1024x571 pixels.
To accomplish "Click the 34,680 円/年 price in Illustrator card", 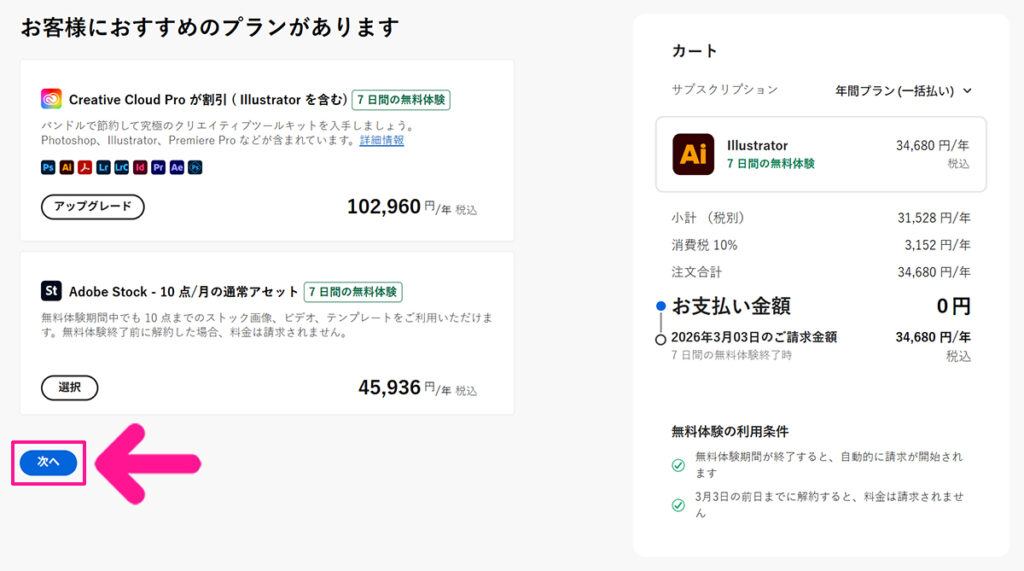I will (x=933, y=146).
